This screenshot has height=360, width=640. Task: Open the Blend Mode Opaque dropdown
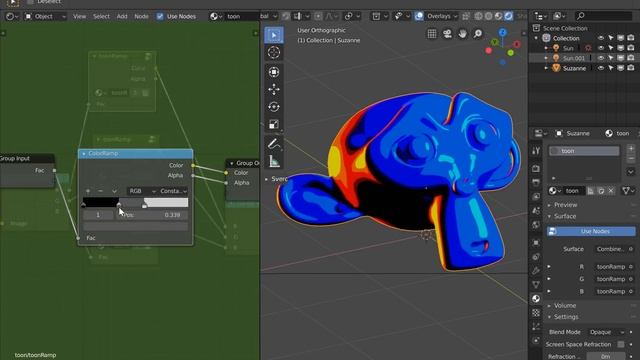606,332
